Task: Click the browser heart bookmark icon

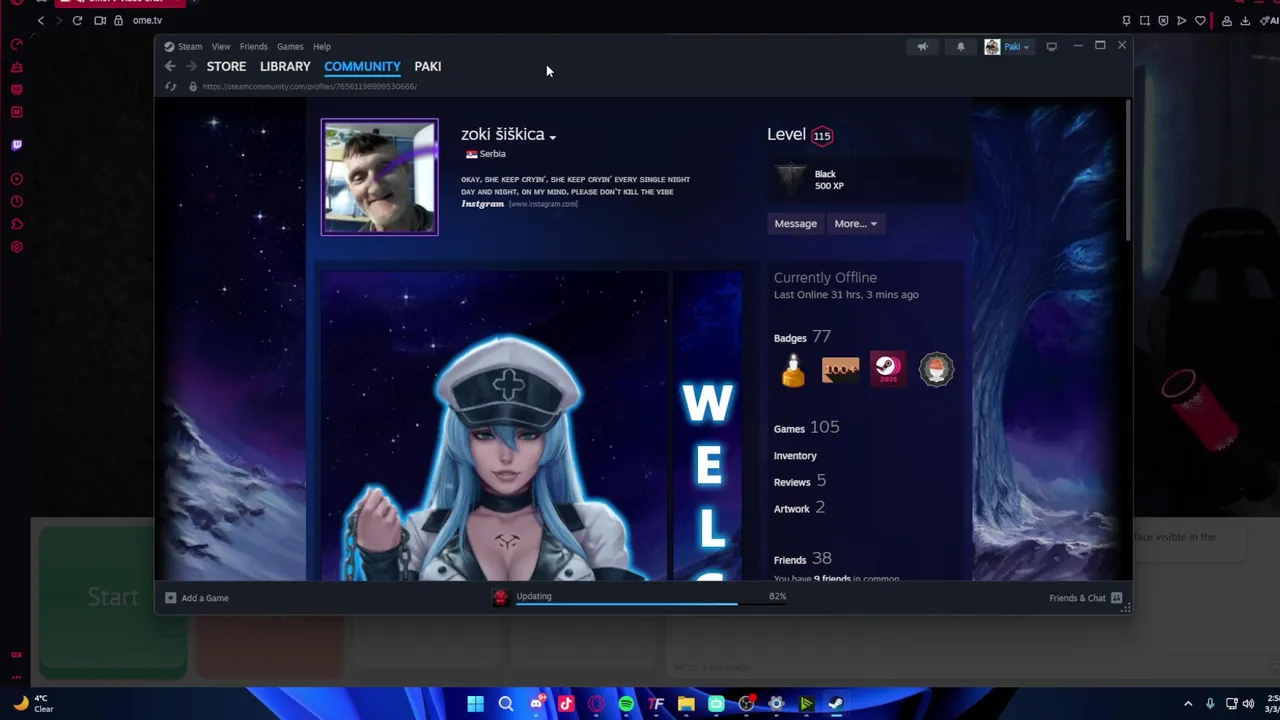Action: coord(1200,20)
